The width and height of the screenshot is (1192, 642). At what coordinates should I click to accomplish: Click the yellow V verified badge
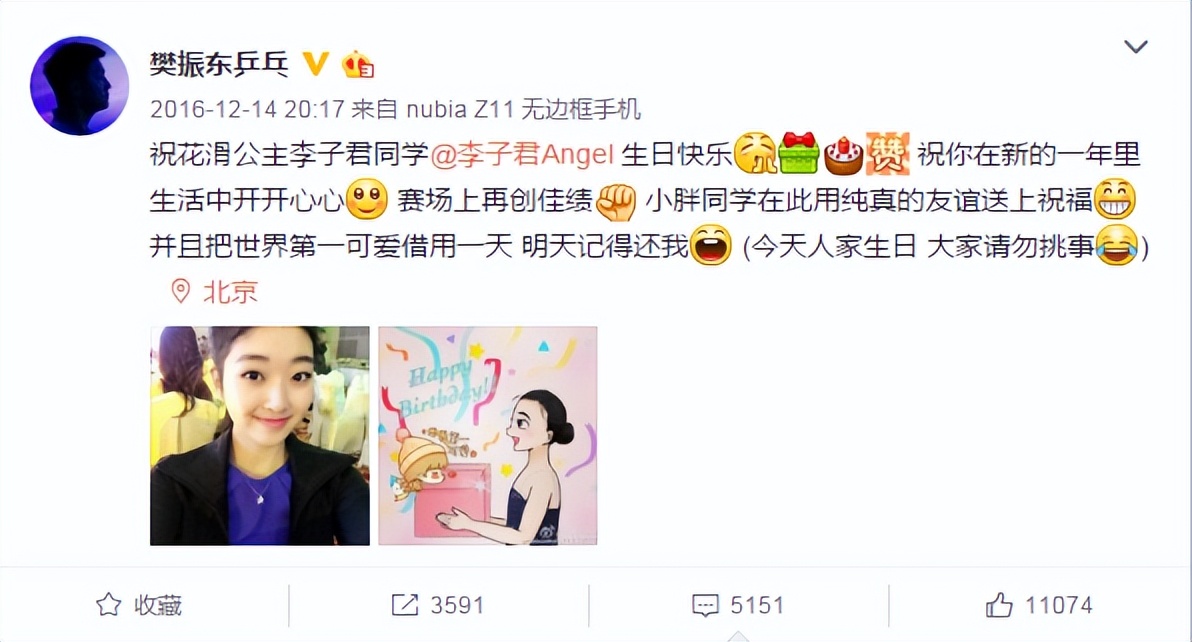click(315, 65)
